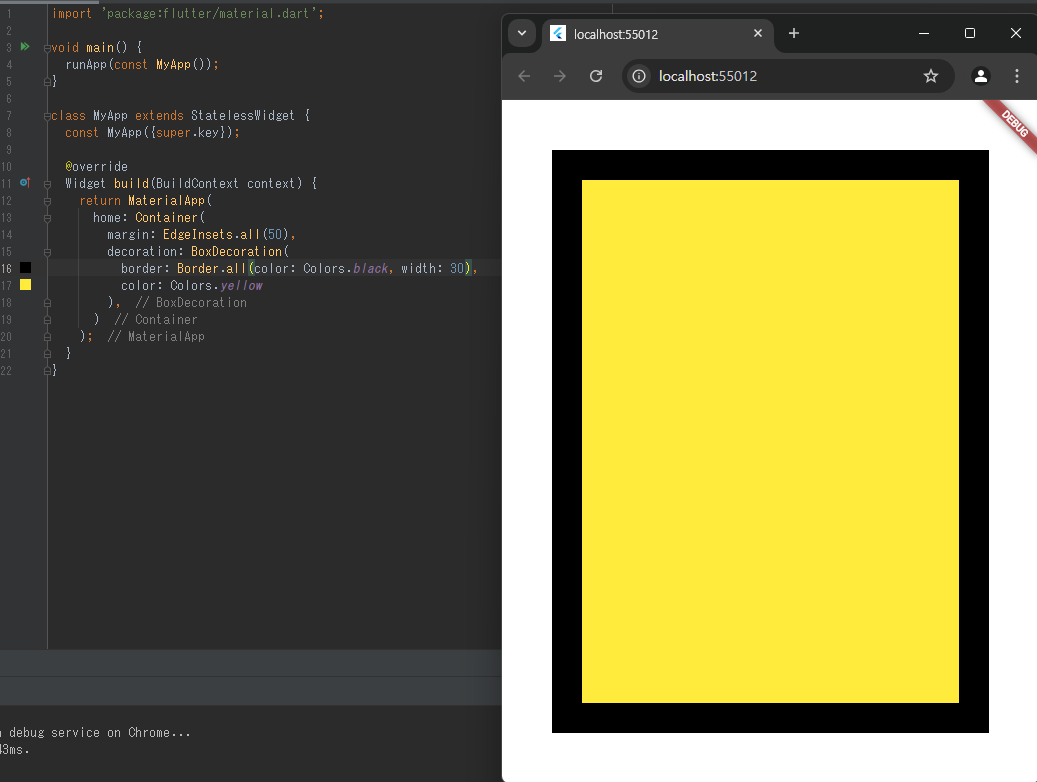The width and height of the screenshot is (1037, 782).
Task: Reload the localhost page in Chrome
Action: [596, 76]
